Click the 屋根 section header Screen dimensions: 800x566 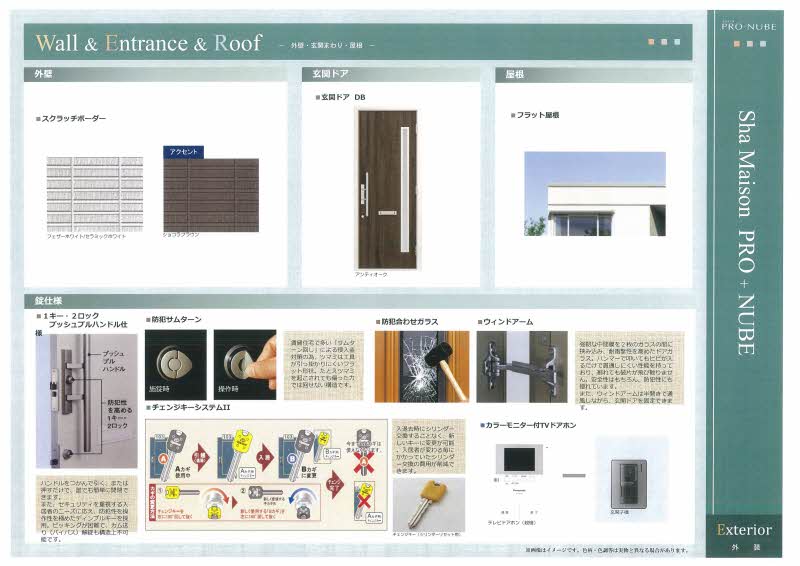click(512, 75)
